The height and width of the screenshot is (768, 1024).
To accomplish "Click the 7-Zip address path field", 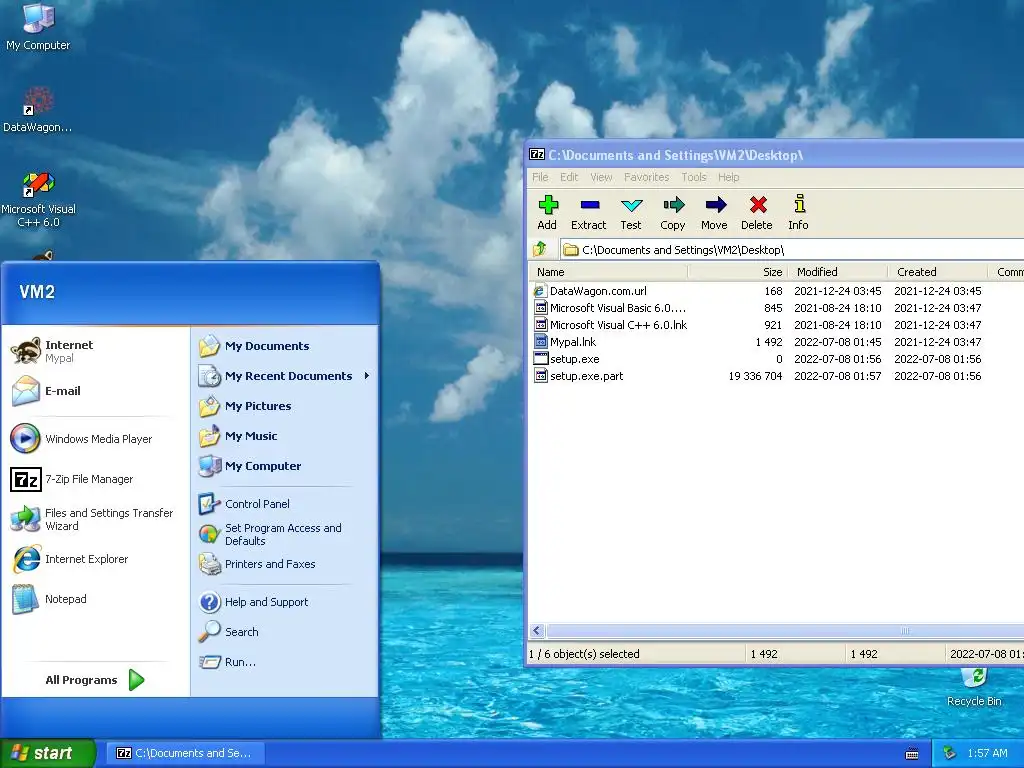I will (792, 249).
